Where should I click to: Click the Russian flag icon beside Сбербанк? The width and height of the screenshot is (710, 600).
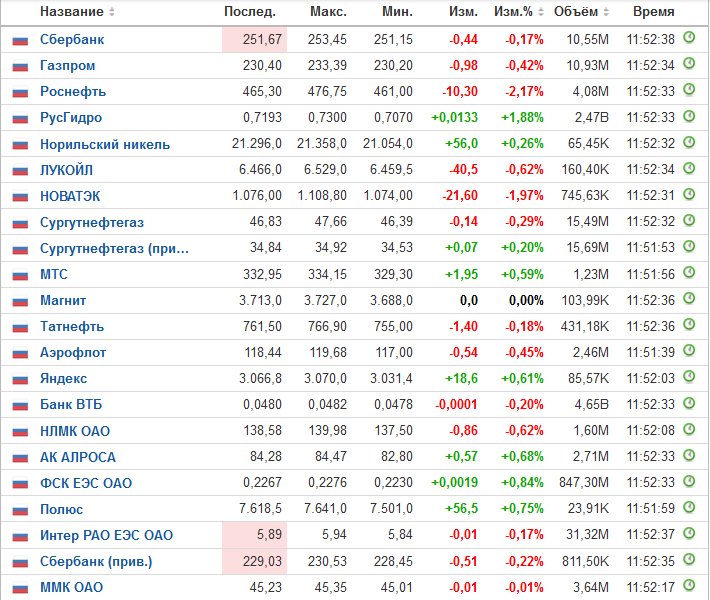tap(20, 41)
